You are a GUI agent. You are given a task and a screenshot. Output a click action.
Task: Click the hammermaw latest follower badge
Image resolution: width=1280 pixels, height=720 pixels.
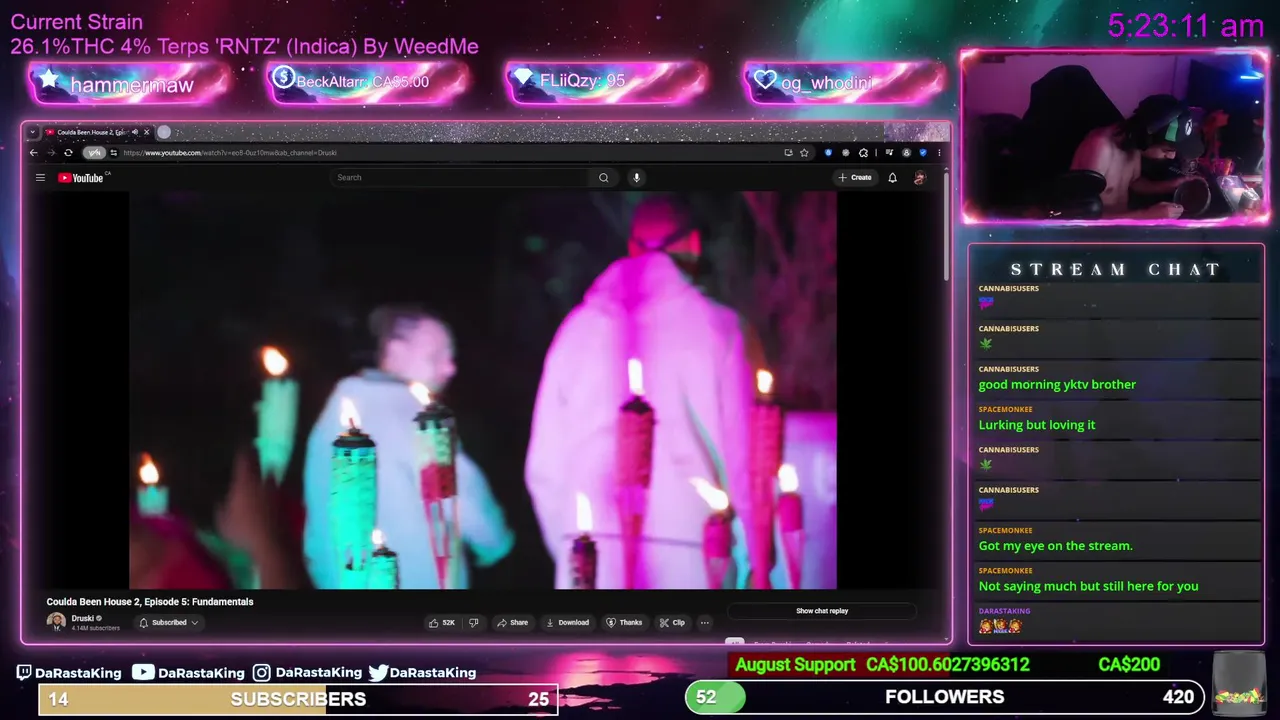[x=131, y=84]
